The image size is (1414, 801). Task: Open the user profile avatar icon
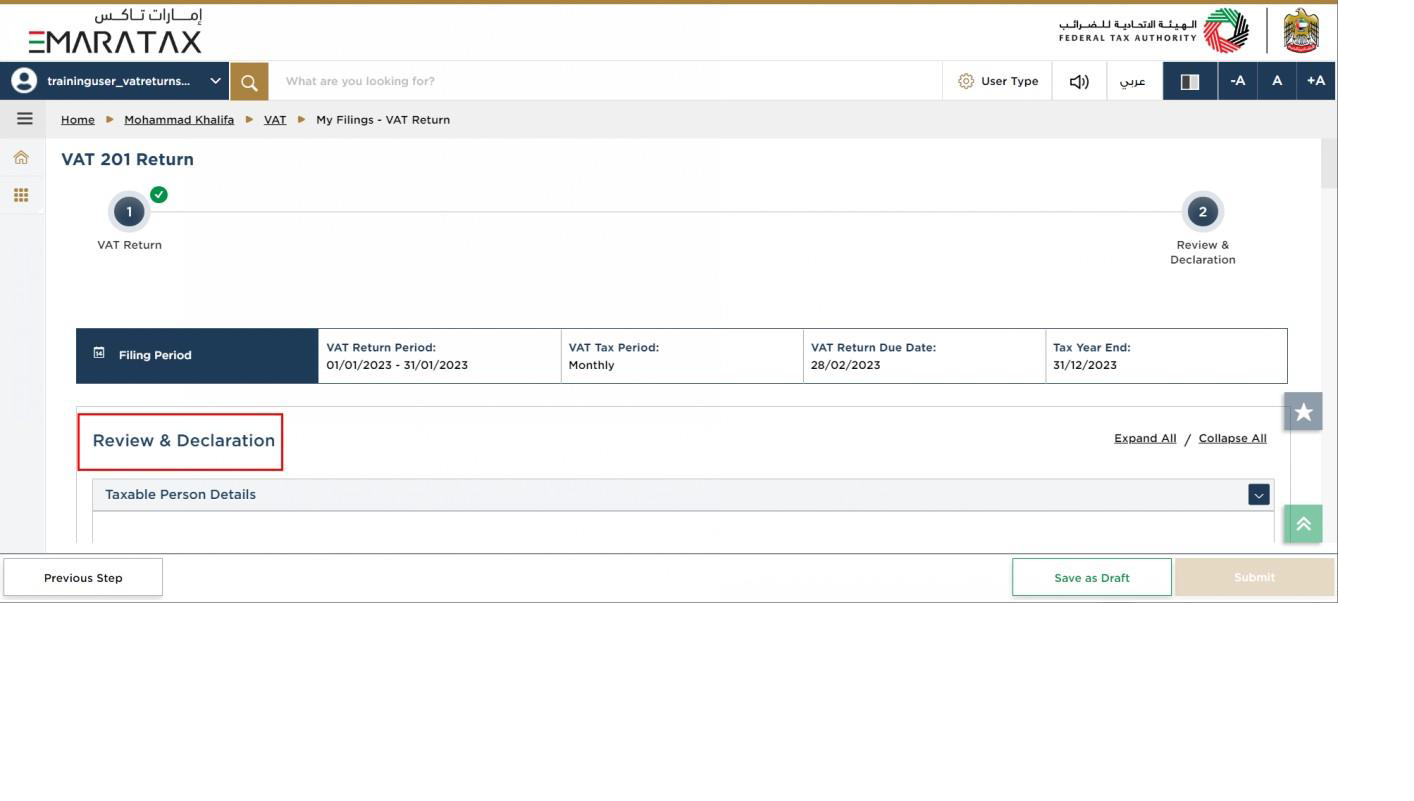pyautogui.click(x=22, y=81)
